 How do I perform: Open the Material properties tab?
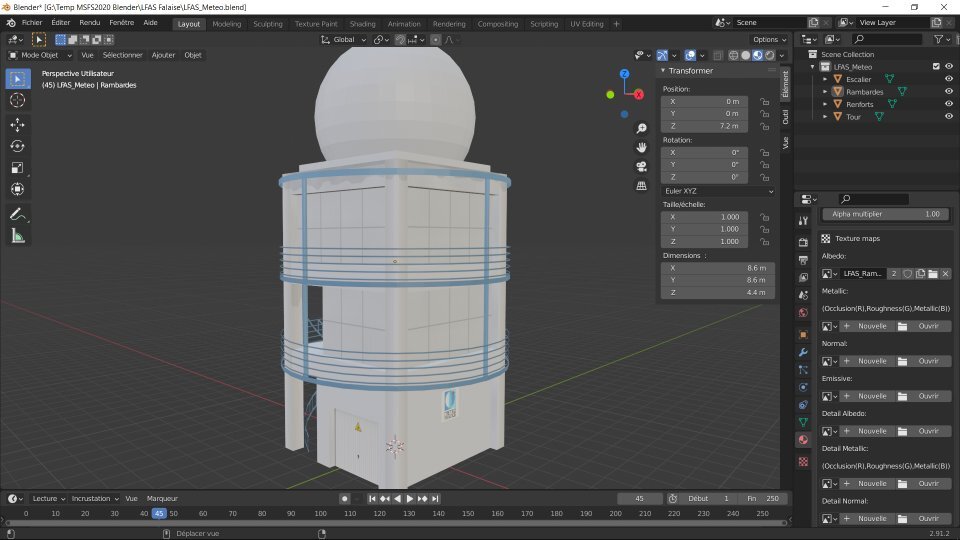point(802,440)
